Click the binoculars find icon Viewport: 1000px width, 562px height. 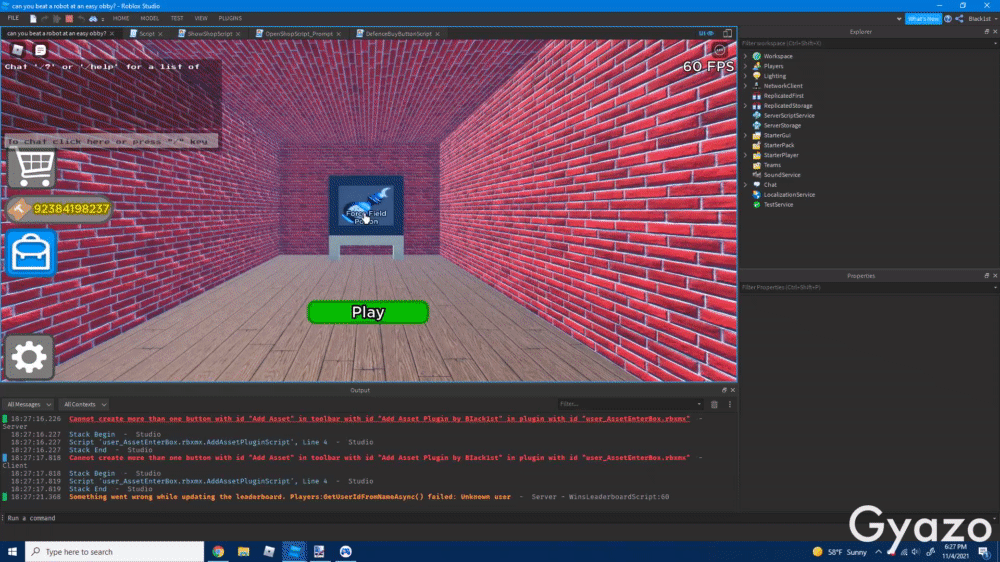93,18
